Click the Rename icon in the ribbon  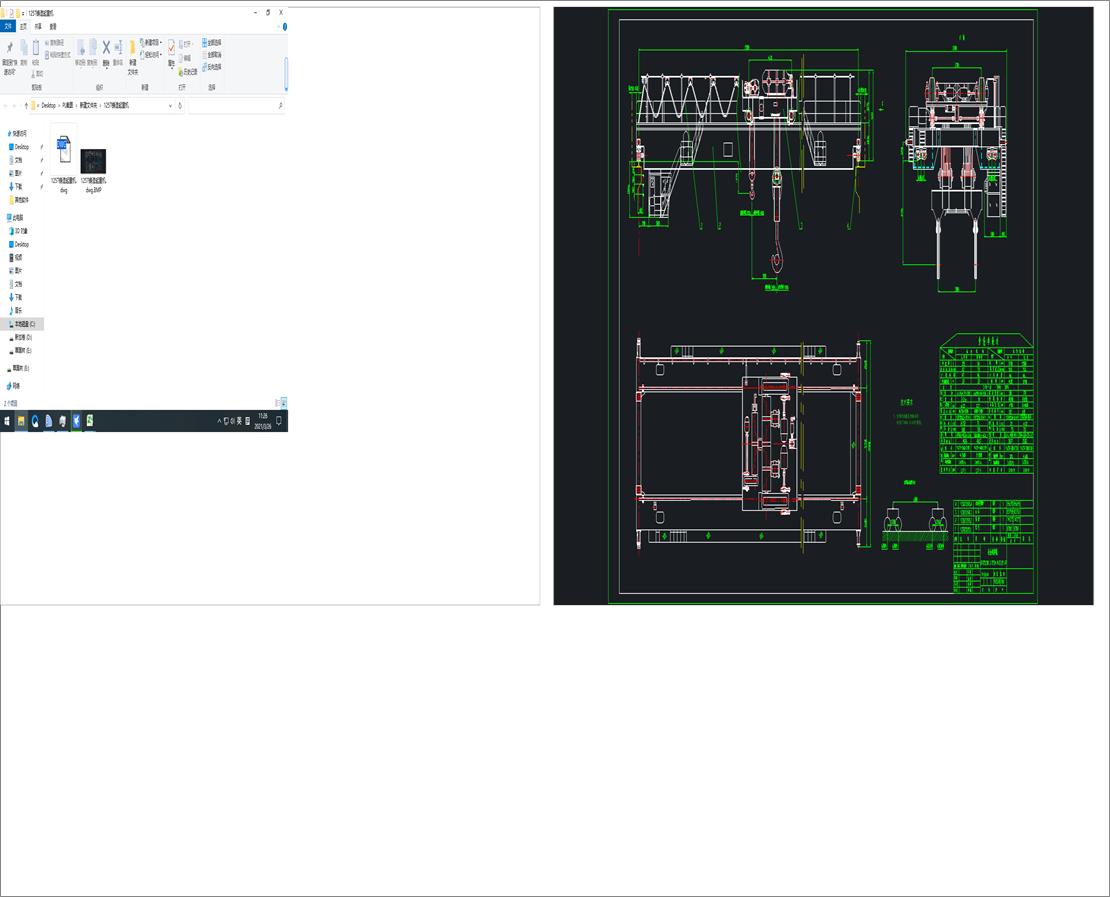(118, 47)
